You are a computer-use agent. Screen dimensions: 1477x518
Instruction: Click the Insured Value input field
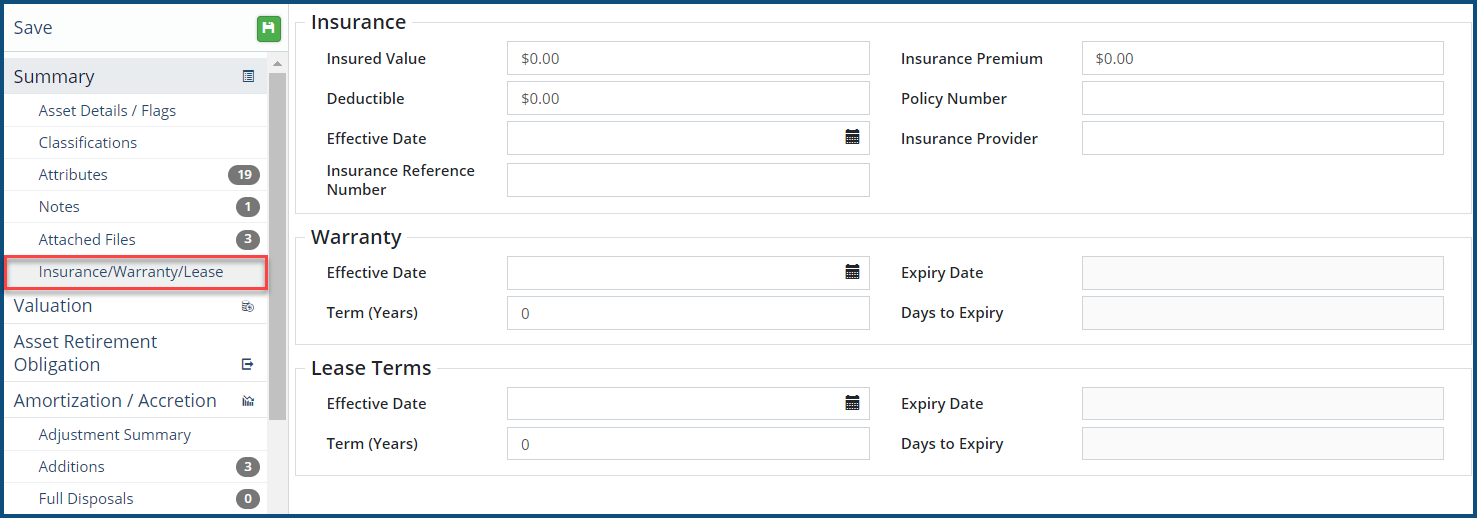point(687,58)
